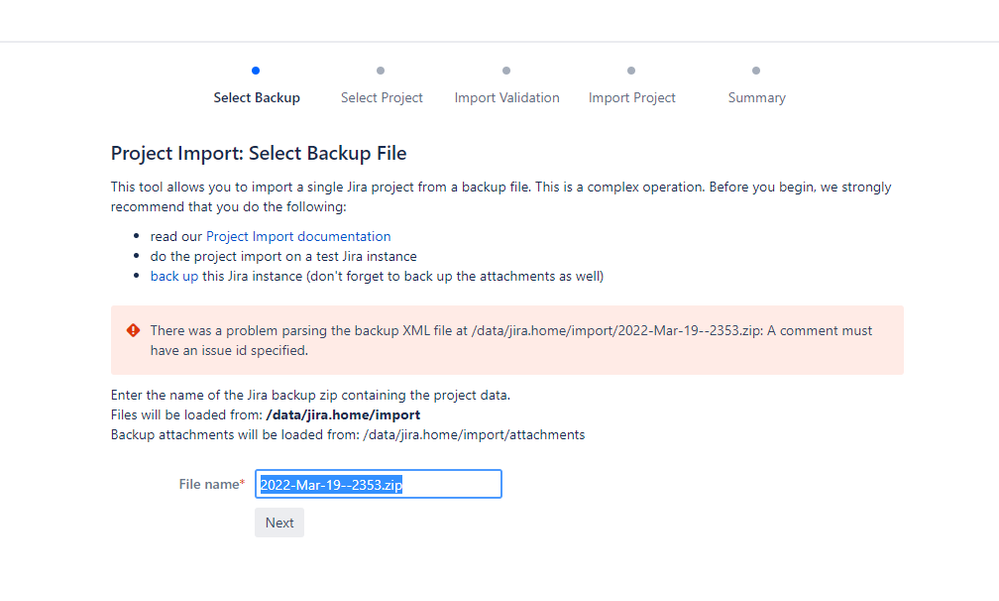
Task: Click 'Enter the name of the Jira backup zip' line
Action: pos(310,395)
